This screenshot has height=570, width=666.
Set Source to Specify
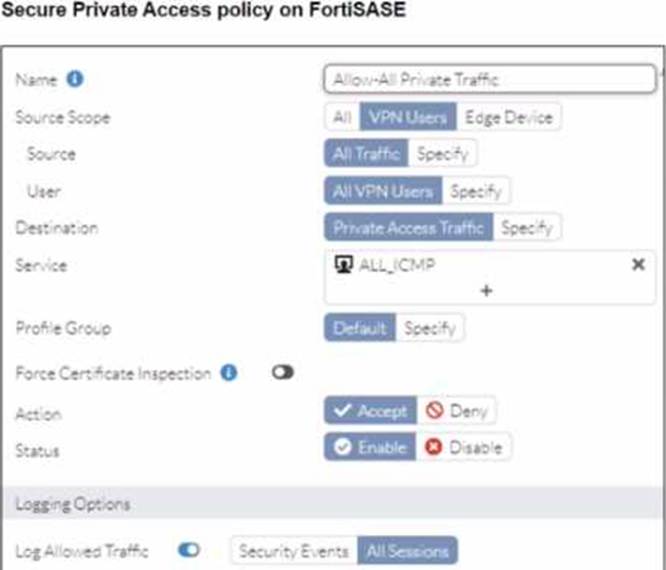(442, 154)
